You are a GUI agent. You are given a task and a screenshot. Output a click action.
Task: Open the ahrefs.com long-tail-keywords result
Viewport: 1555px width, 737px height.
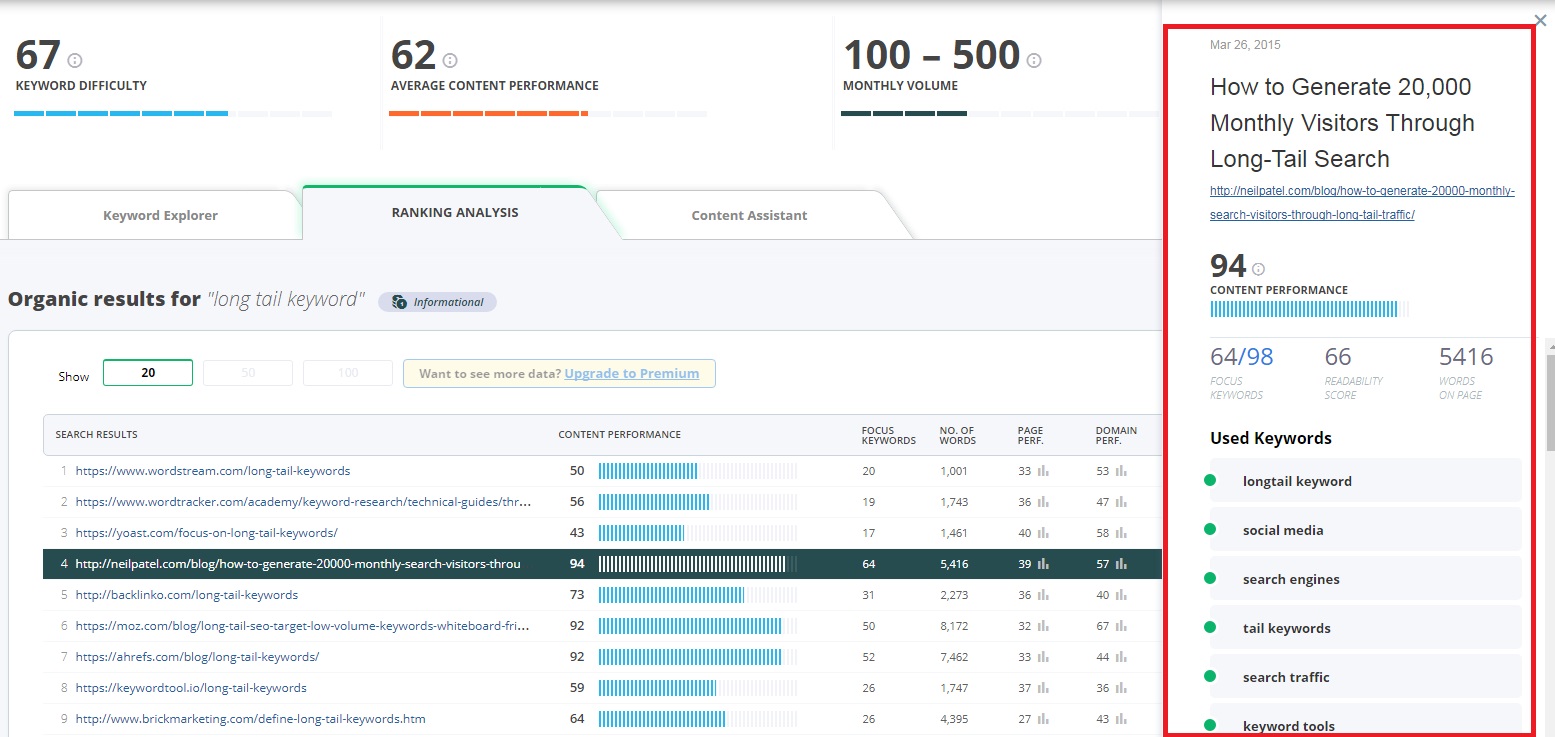tap(197, 657)
